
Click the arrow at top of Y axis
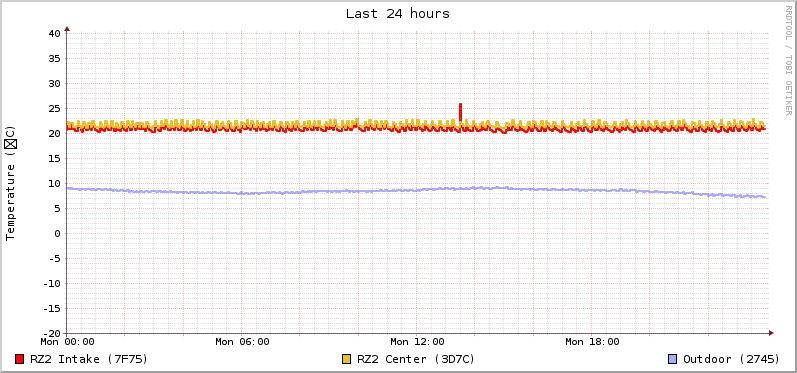67,29
